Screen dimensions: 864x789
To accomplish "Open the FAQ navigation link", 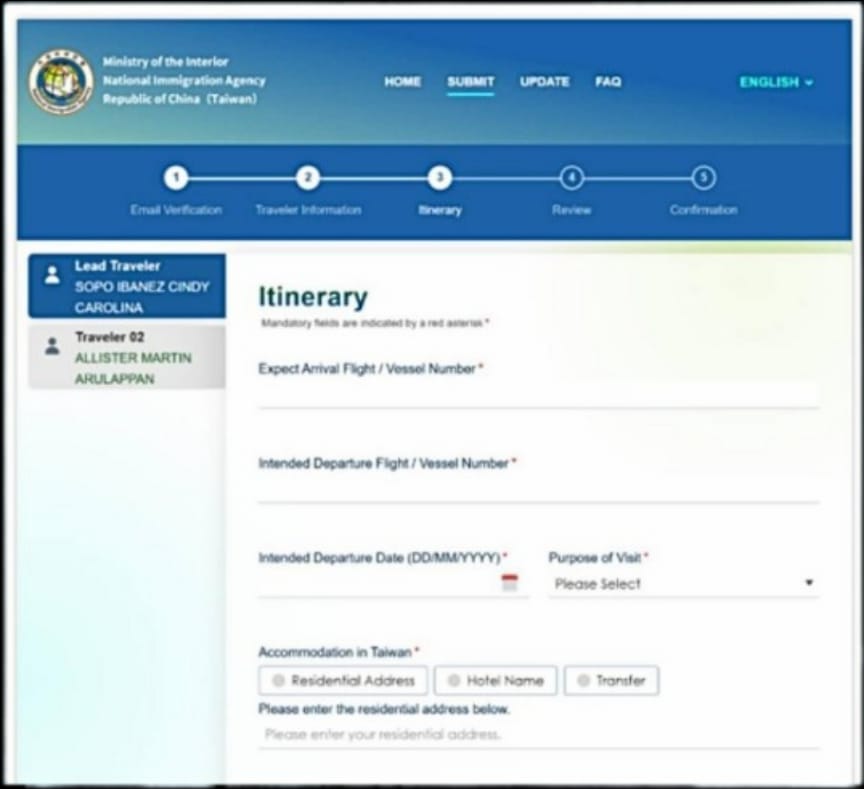I will pyautogui.click(x=608, y=82).
